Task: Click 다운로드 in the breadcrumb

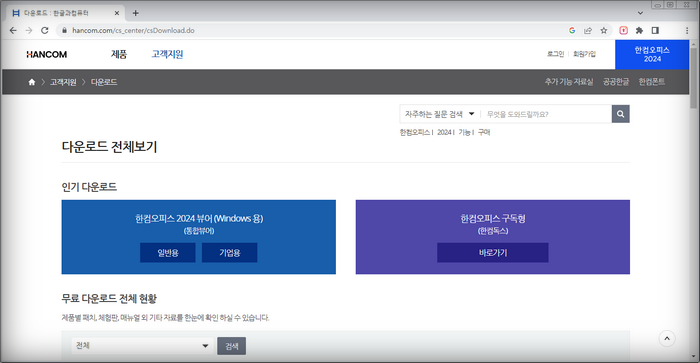Action: (104, 82)
